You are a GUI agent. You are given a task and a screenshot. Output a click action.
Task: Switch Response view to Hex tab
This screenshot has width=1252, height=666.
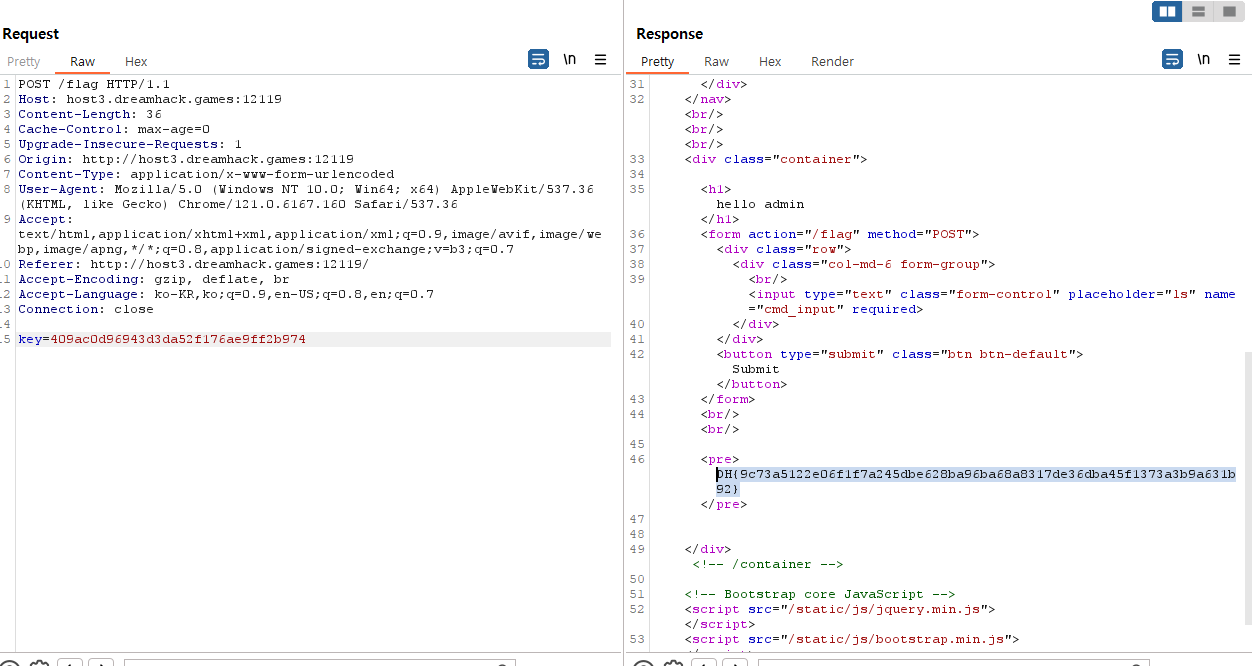point(770,62)
